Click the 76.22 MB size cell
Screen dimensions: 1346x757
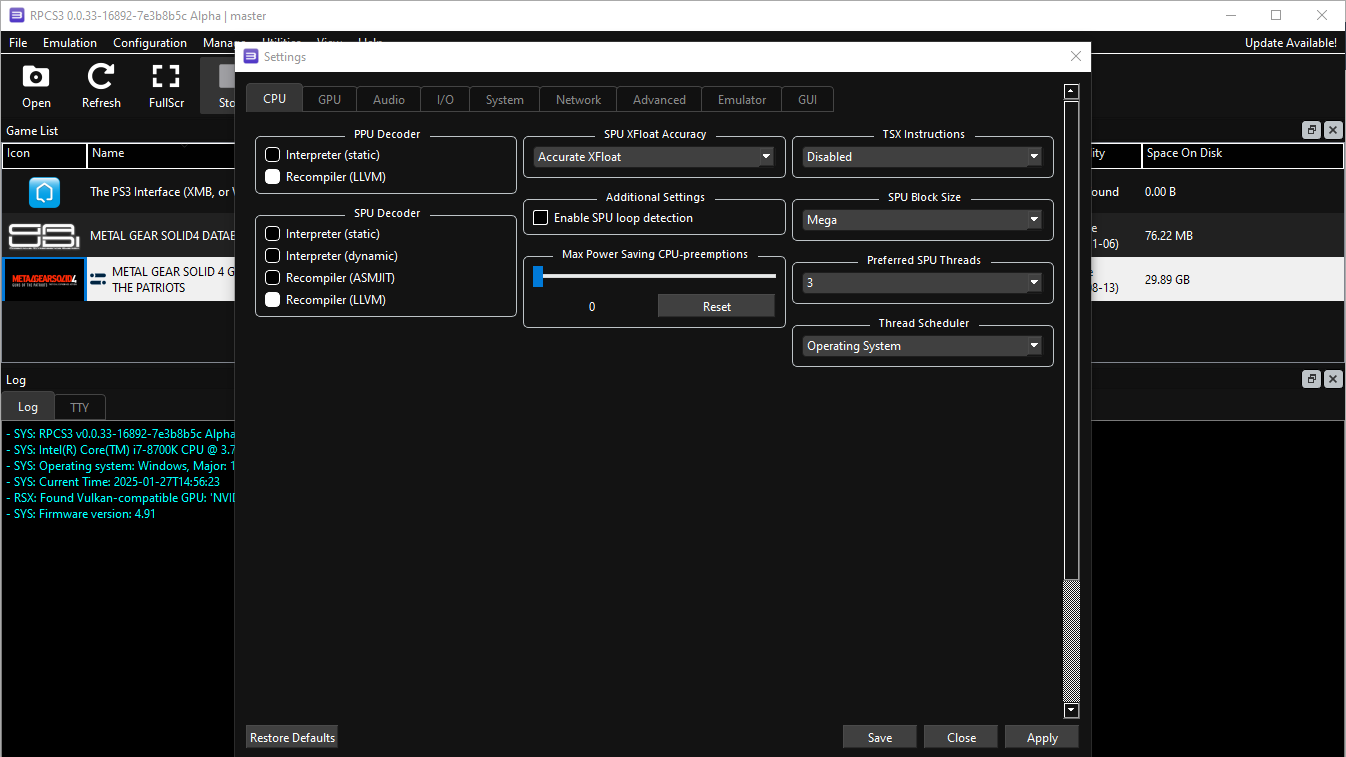1169,236
